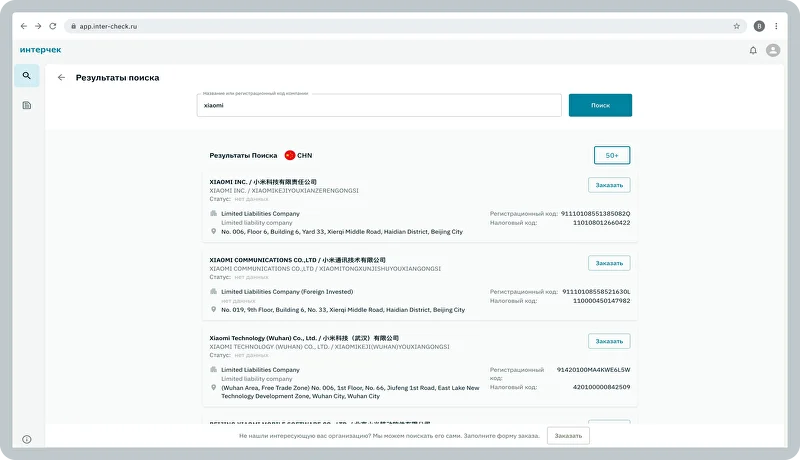Image resolution: width=800 pixels, height=460 pixels.
Task: Order report for XIAOMI INC.
Action: 609,185
